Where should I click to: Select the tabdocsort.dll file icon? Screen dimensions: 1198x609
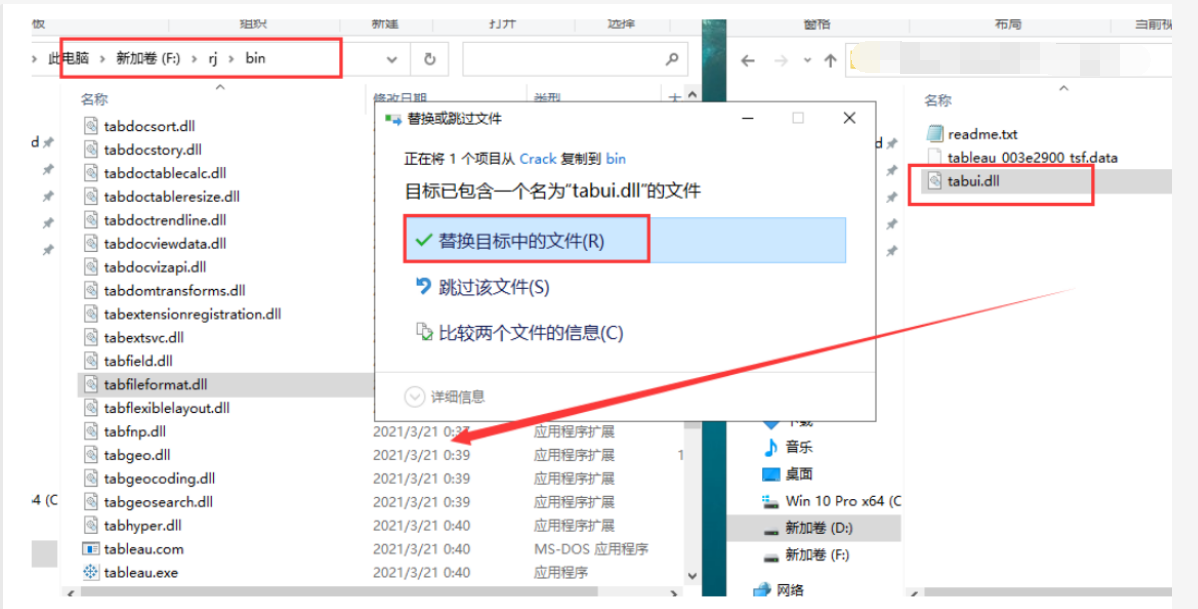click(x=91, y=126)
